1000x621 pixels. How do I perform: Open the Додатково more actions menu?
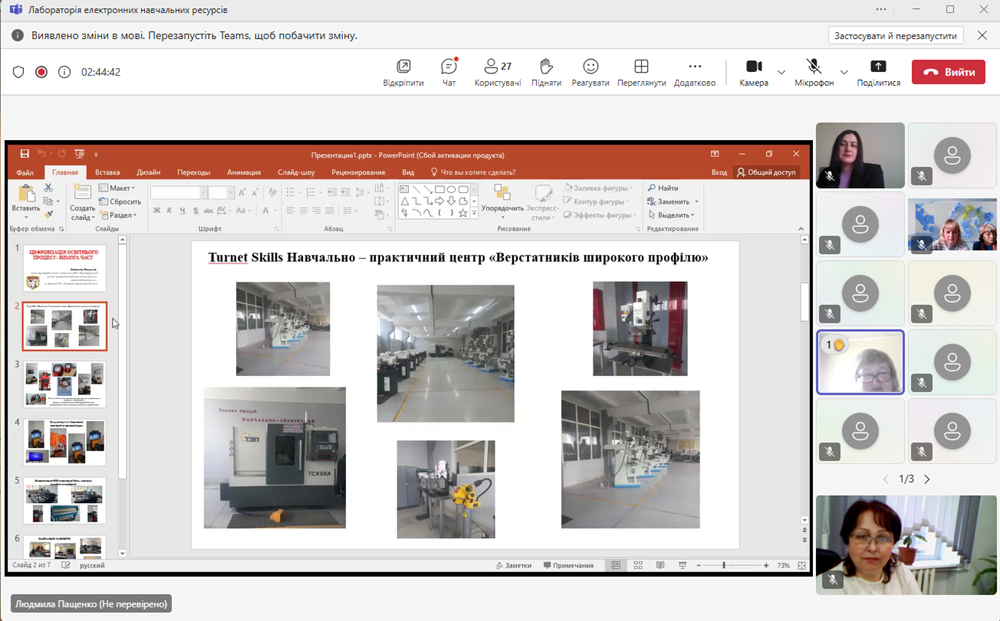(695, 67)
